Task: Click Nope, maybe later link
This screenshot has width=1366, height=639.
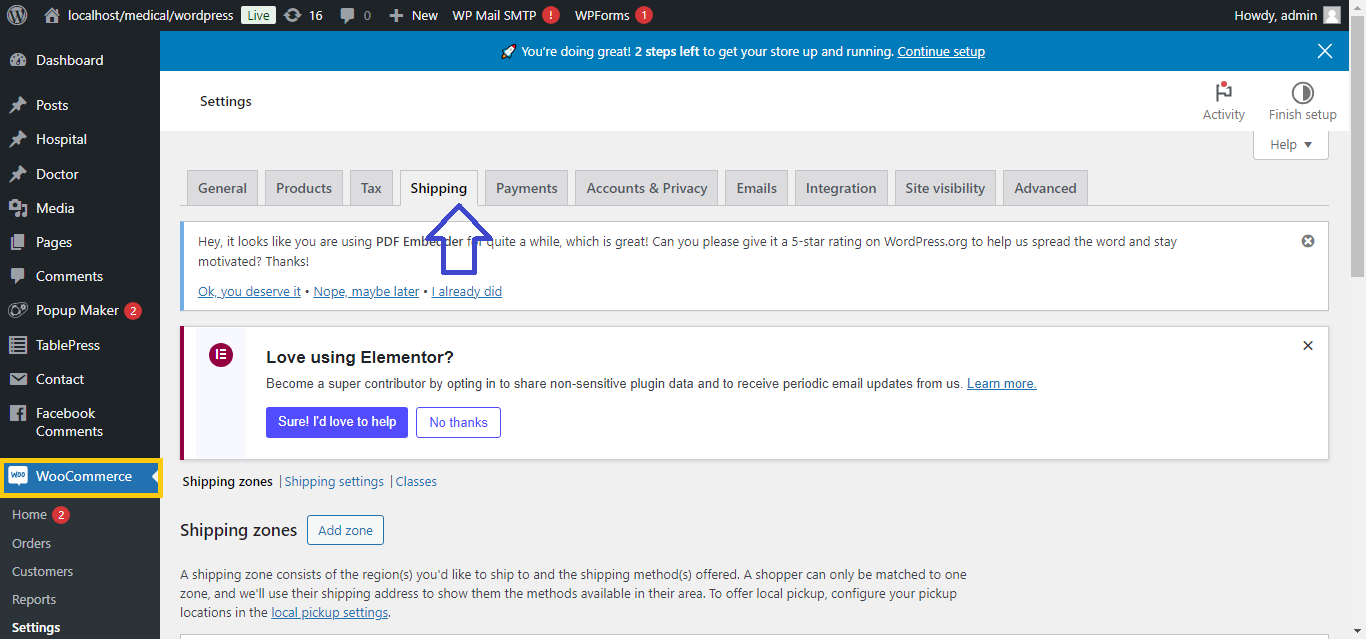Action: click(366, 291)
